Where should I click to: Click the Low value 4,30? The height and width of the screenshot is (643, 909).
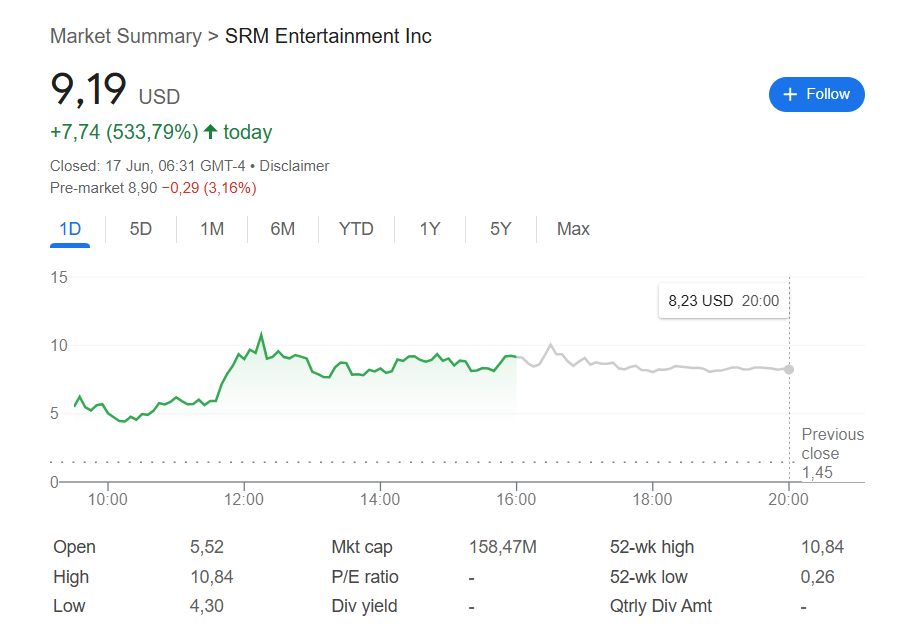pos(206,606)
